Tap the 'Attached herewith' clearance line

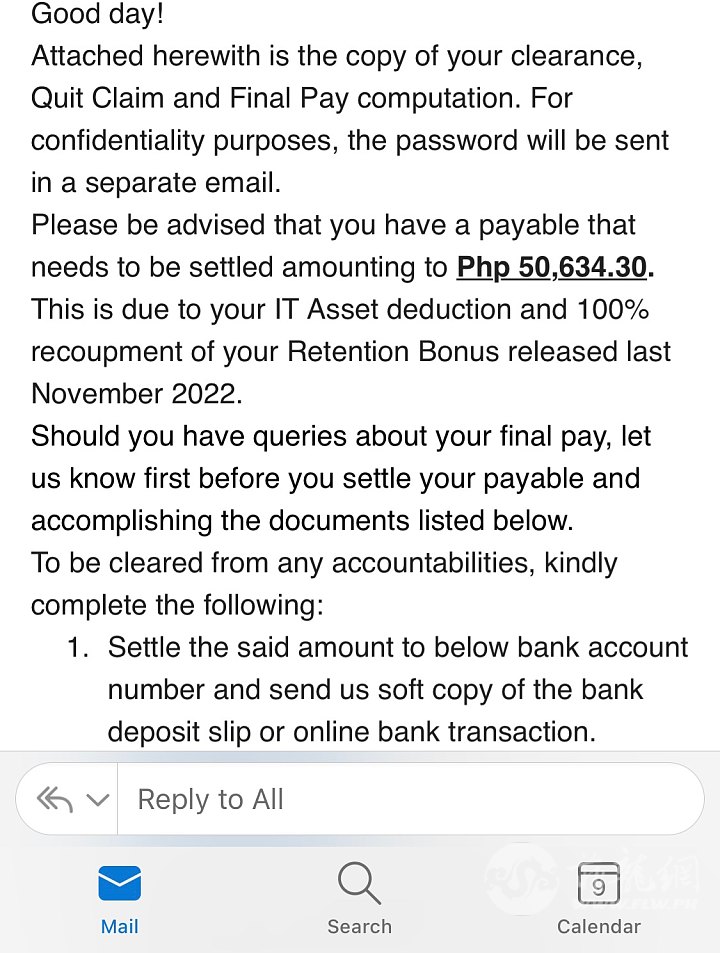click(x=337, y=56)
